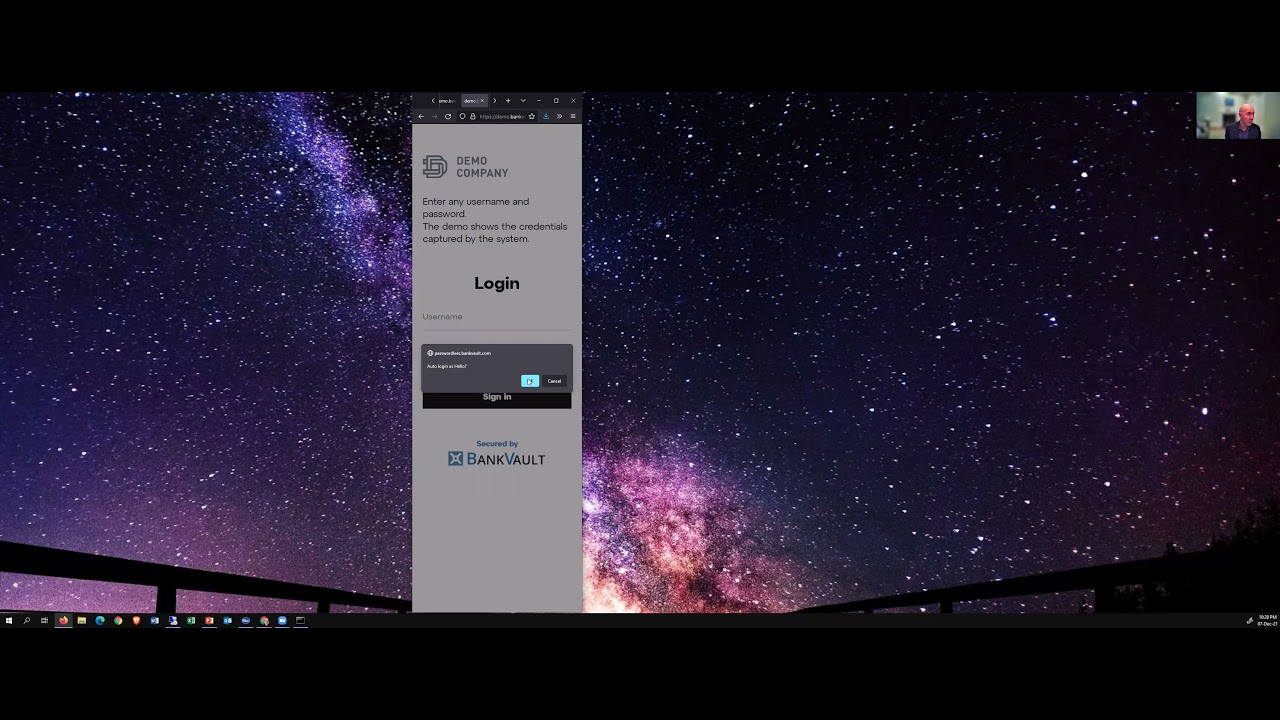The width and height of the screenshot is (1280, 720).
Task: Open the list all tabs dropdown
Action: [x=523, y=101]
